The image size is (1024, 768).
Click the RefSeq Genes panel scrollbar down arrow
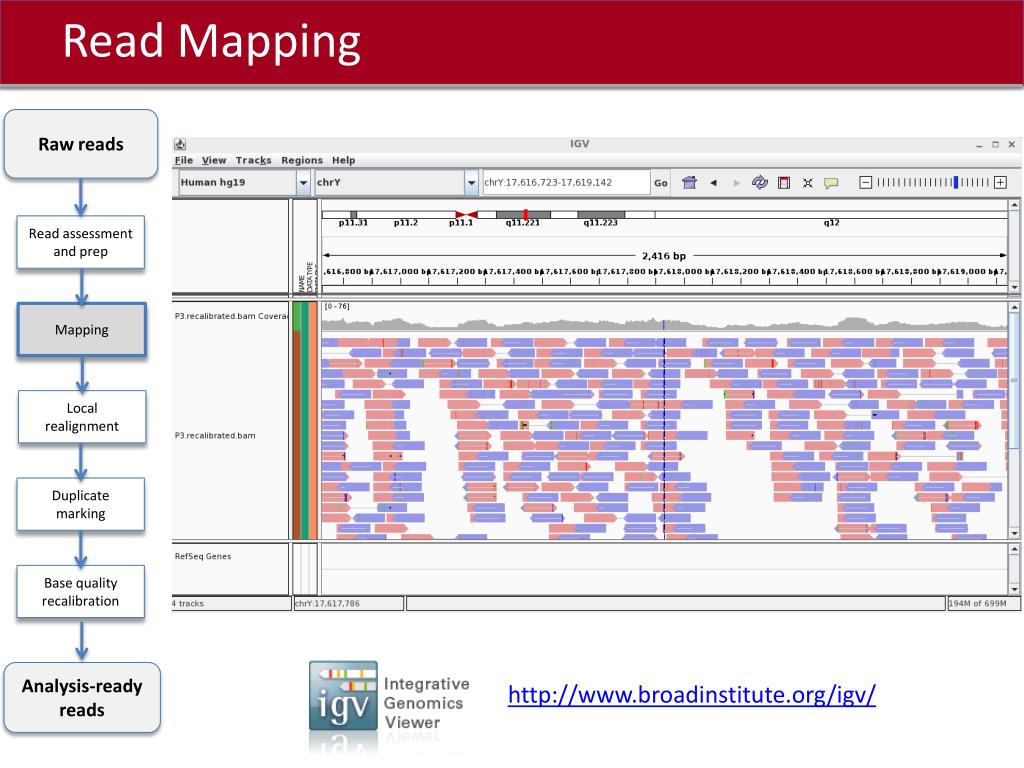point(1014,589)
